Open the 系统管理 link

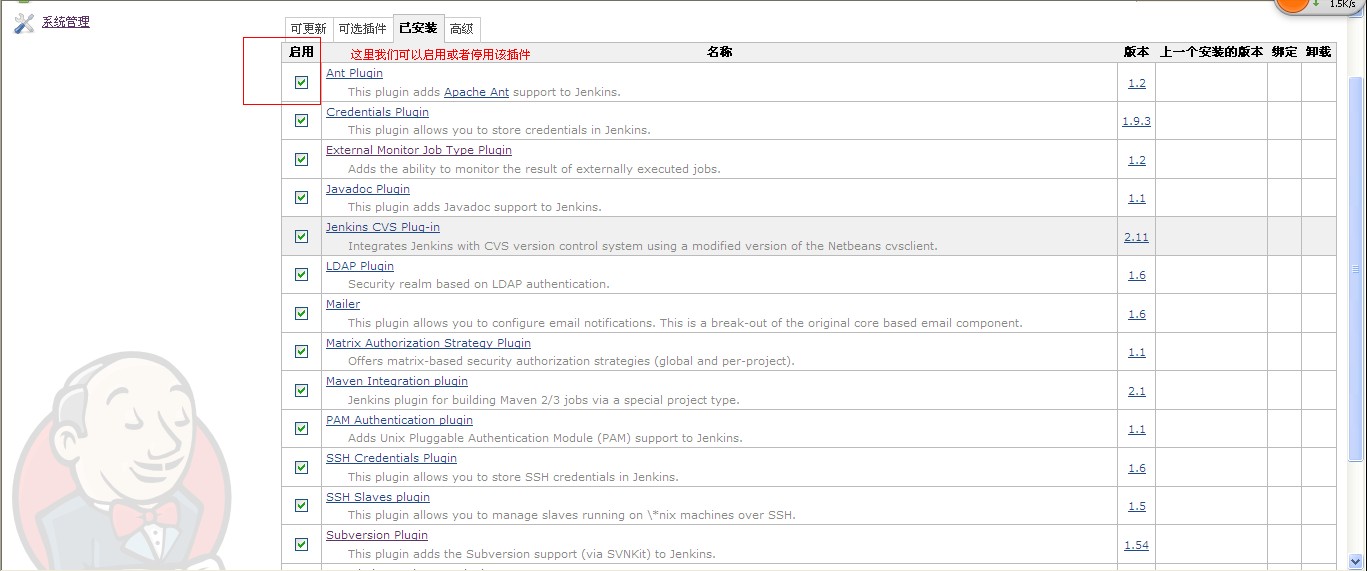coord(66,22)
